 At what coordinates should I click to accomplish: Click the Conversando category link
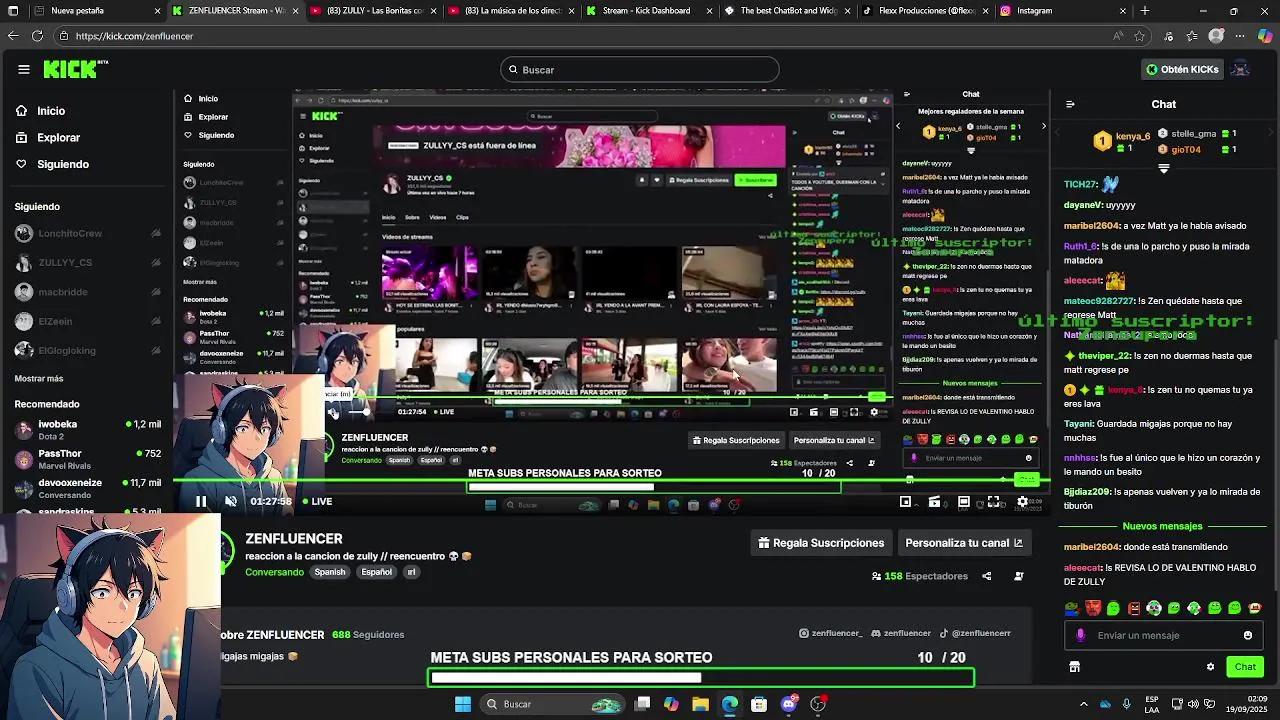[x=274, y=572]
